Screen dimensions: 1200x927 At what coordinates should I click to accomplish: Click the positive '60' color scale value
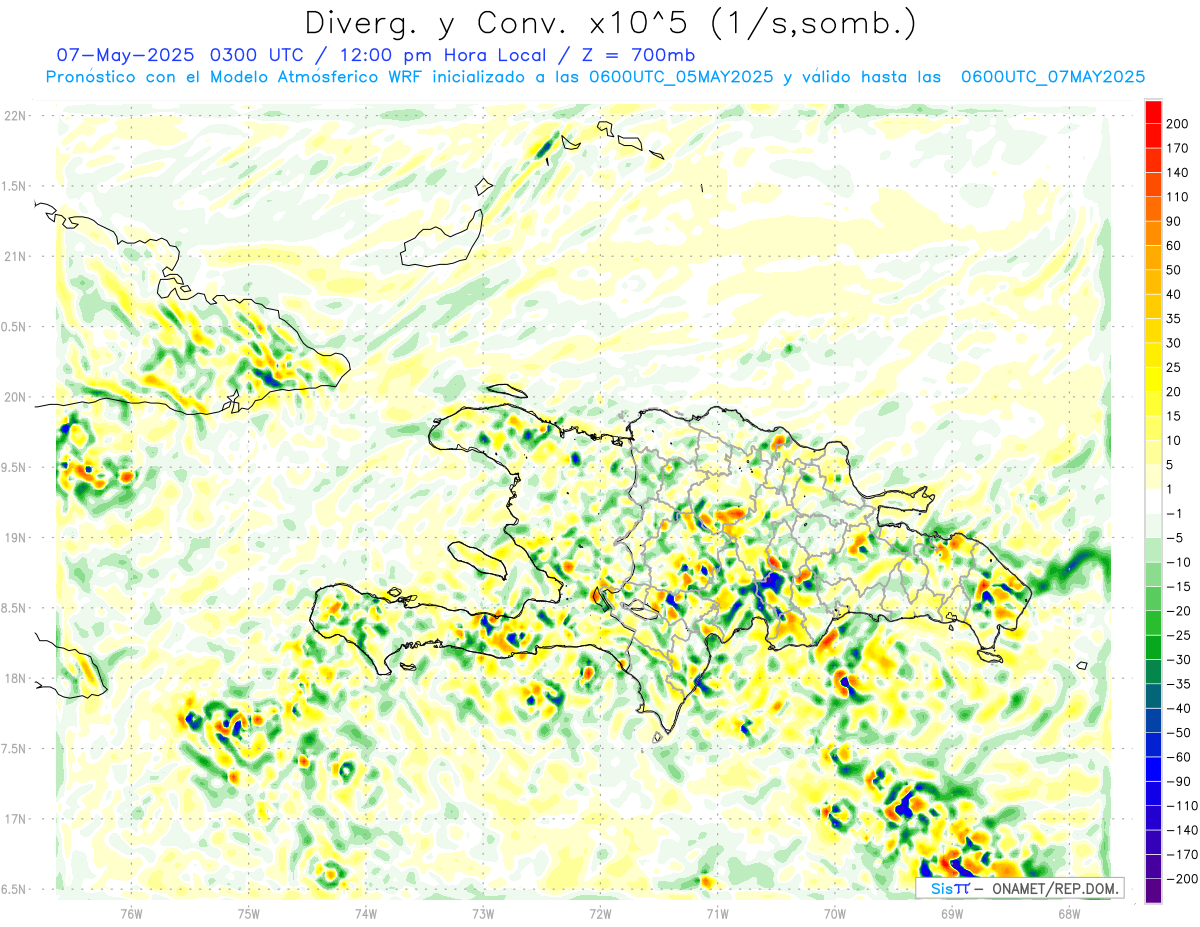point(1174,246)
